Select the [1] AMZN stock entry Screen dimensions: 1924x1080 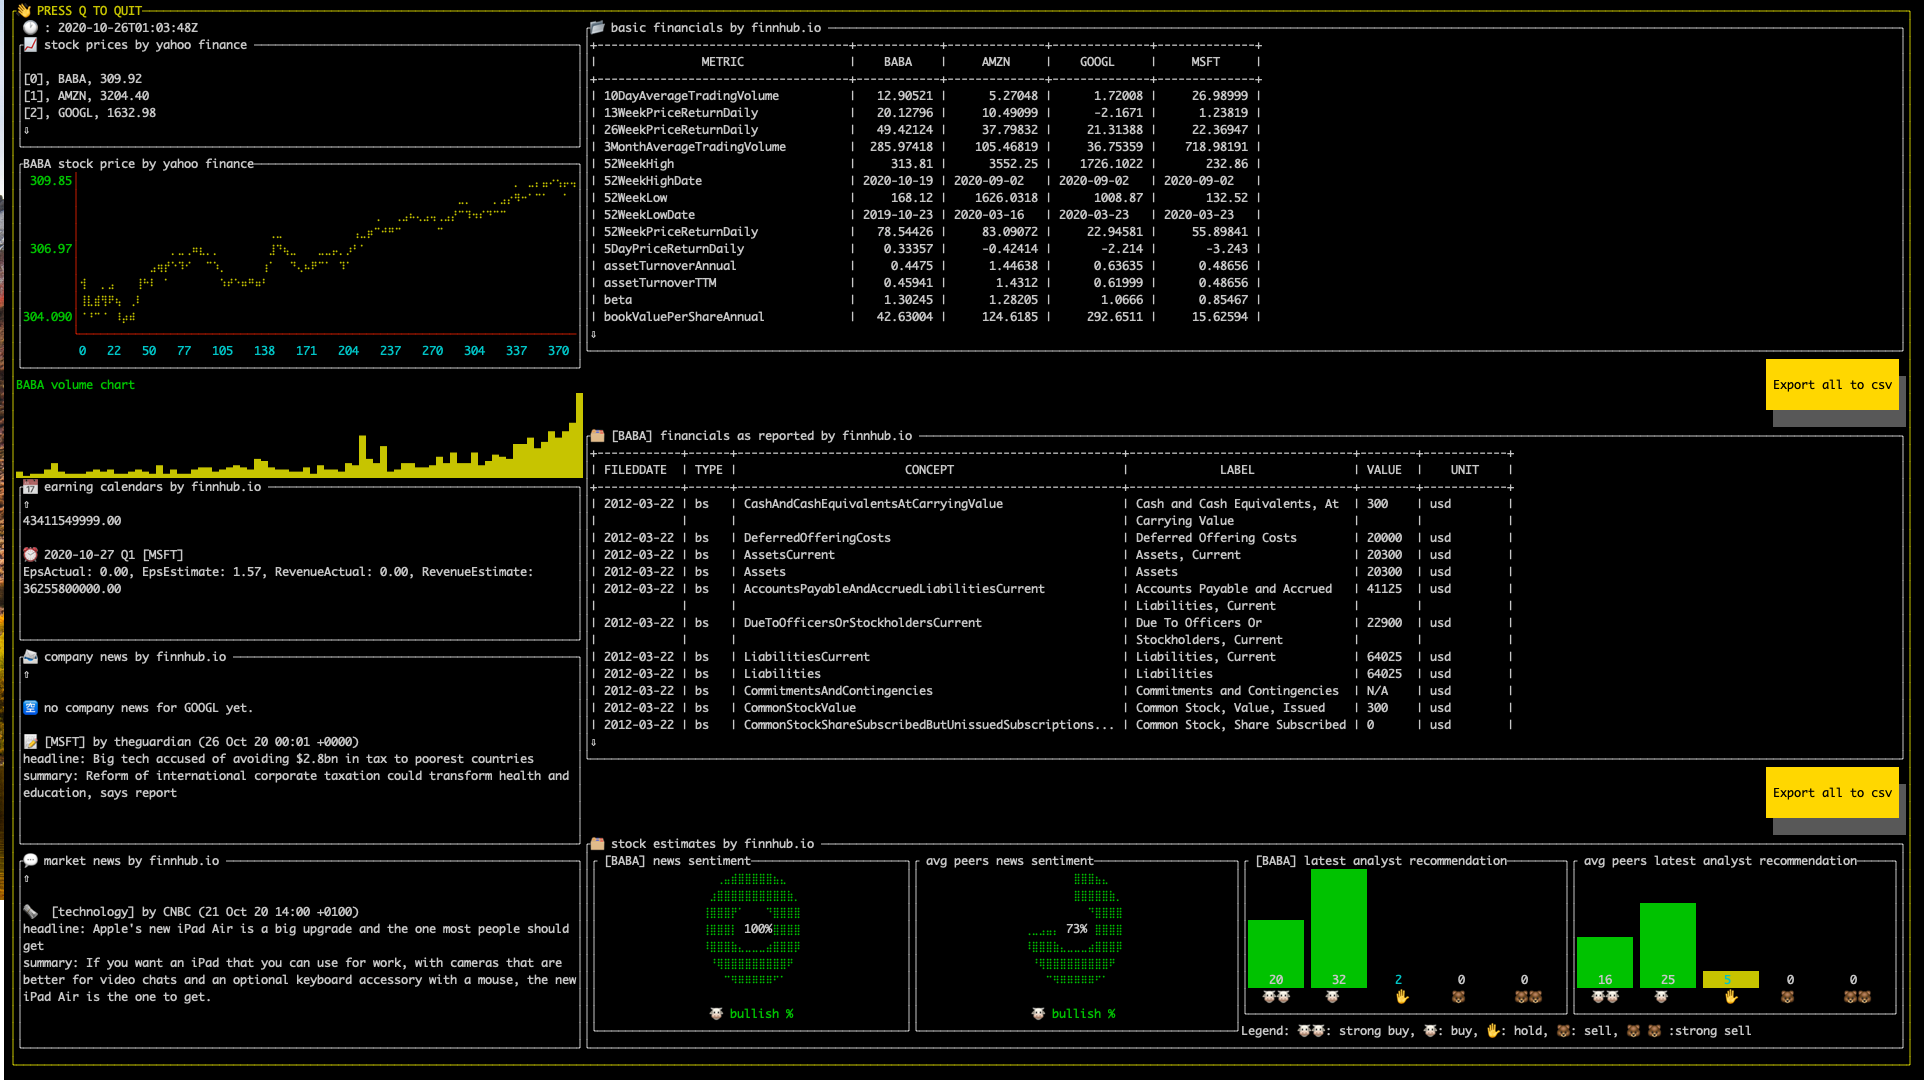pyautogui.click(x=86, y=96)
